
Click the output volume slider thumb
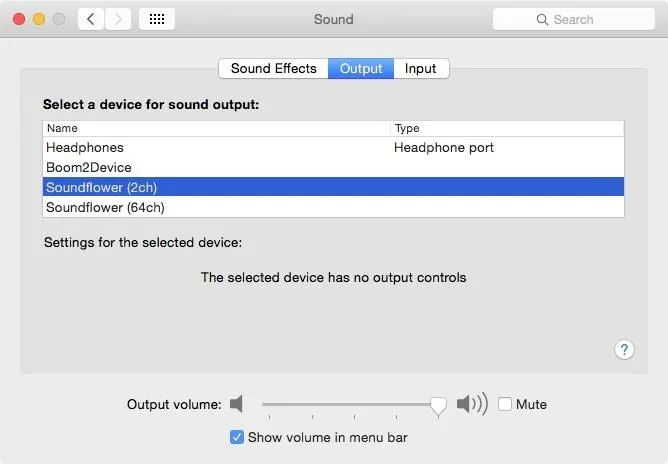click(x=438, y=406)
